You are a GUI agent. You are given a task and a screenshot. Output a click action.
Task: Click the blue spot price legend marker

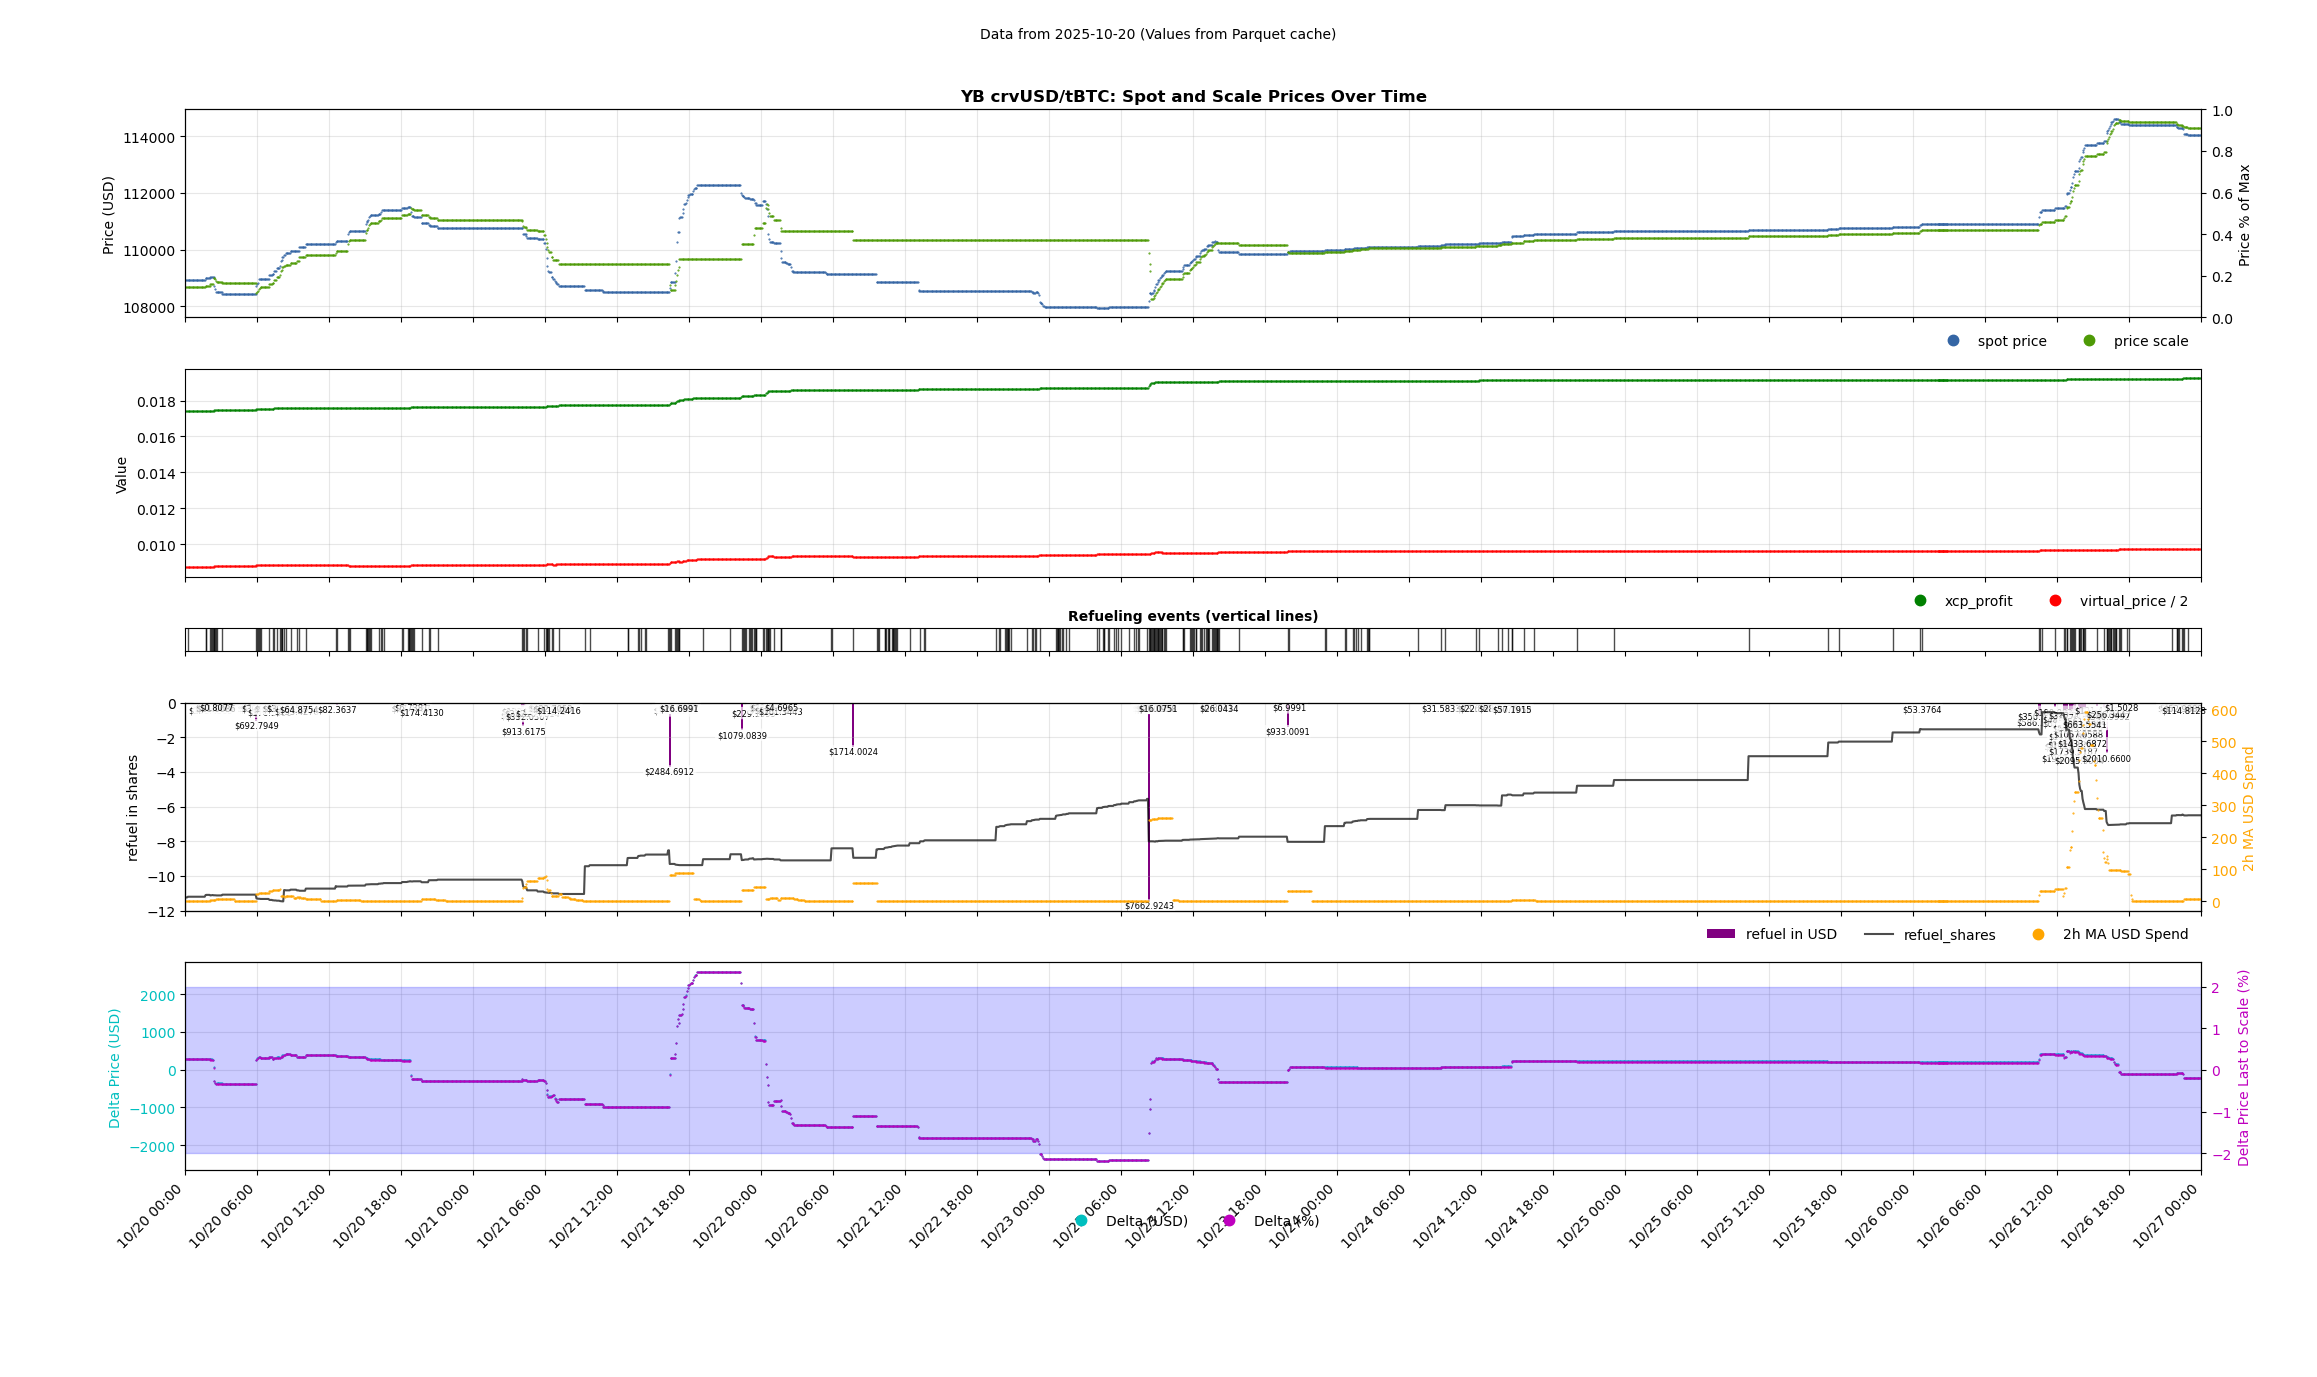(x=1953, y=341)
